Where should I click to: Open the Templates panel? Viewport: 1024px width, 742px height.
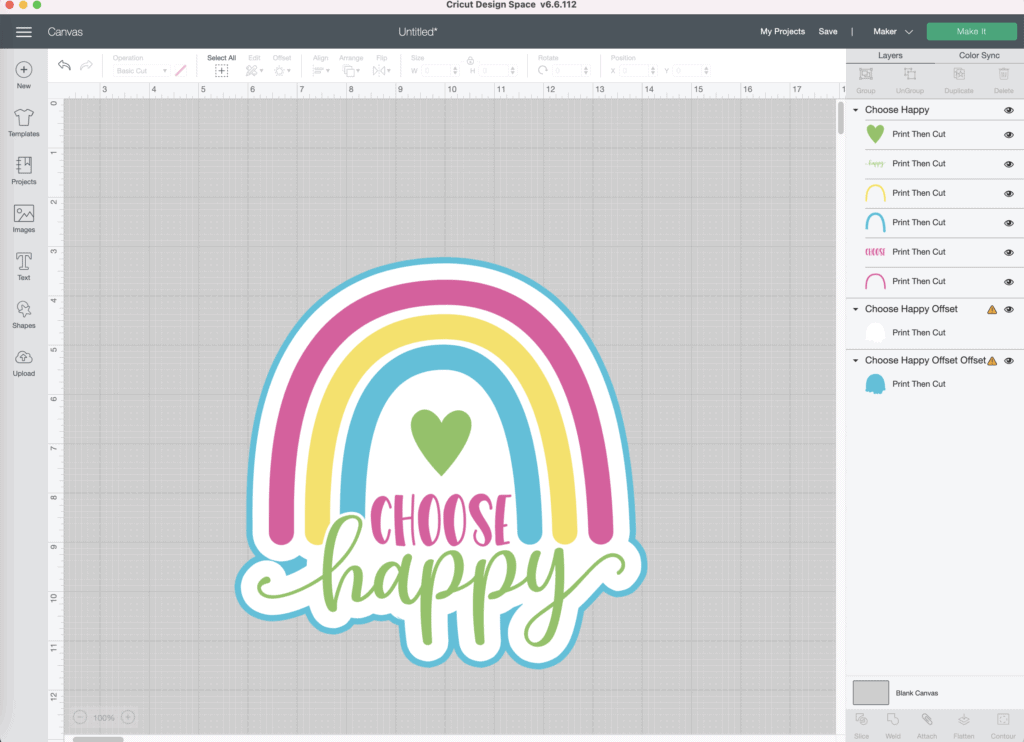pyautogui.click(x=24, y=123)
